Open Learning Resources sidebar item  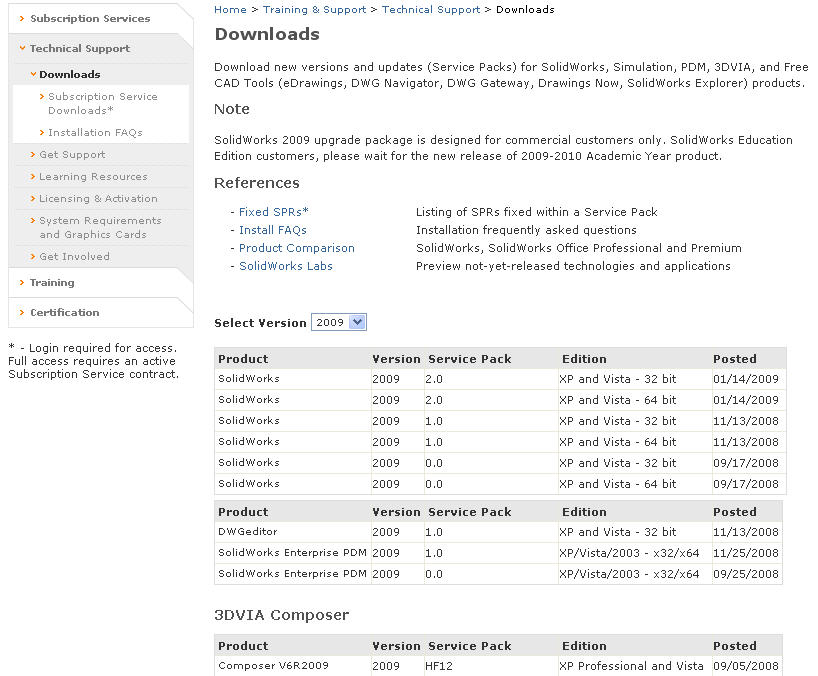pos(93,176)
